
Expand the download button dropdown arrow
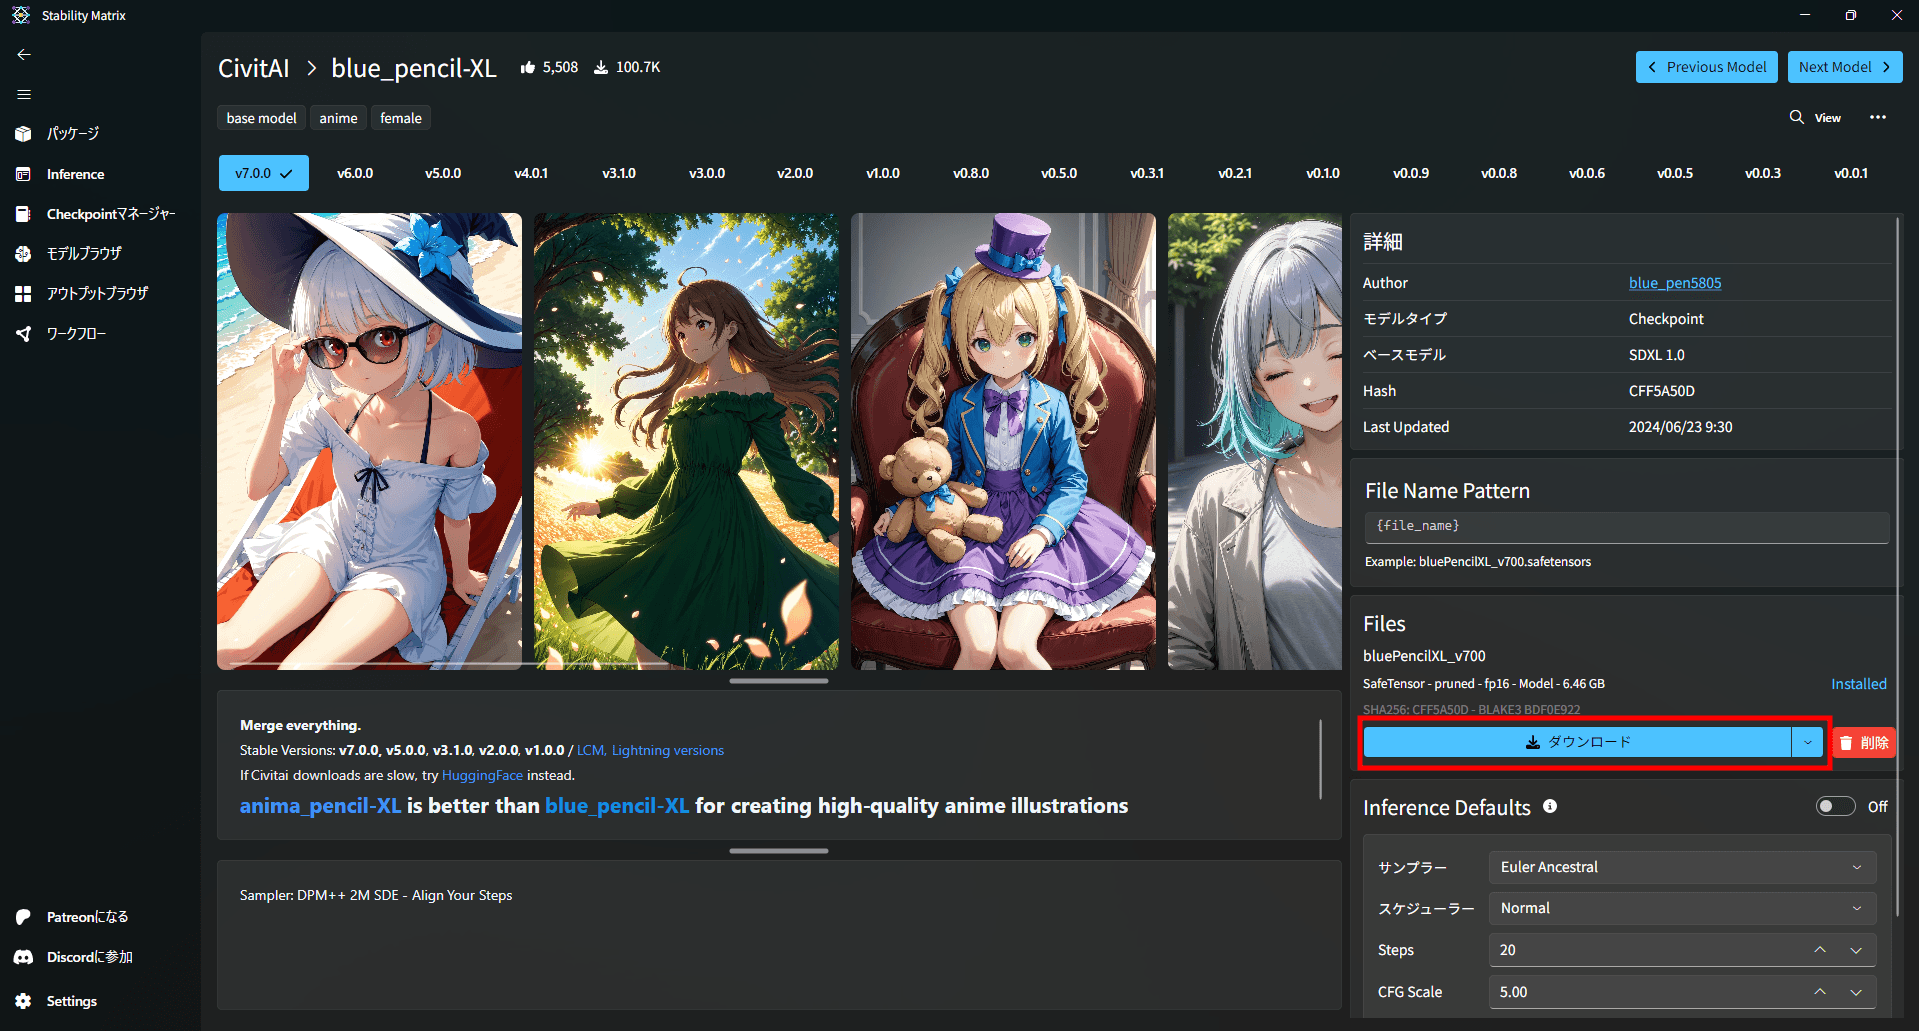(x=1807, y=742)
